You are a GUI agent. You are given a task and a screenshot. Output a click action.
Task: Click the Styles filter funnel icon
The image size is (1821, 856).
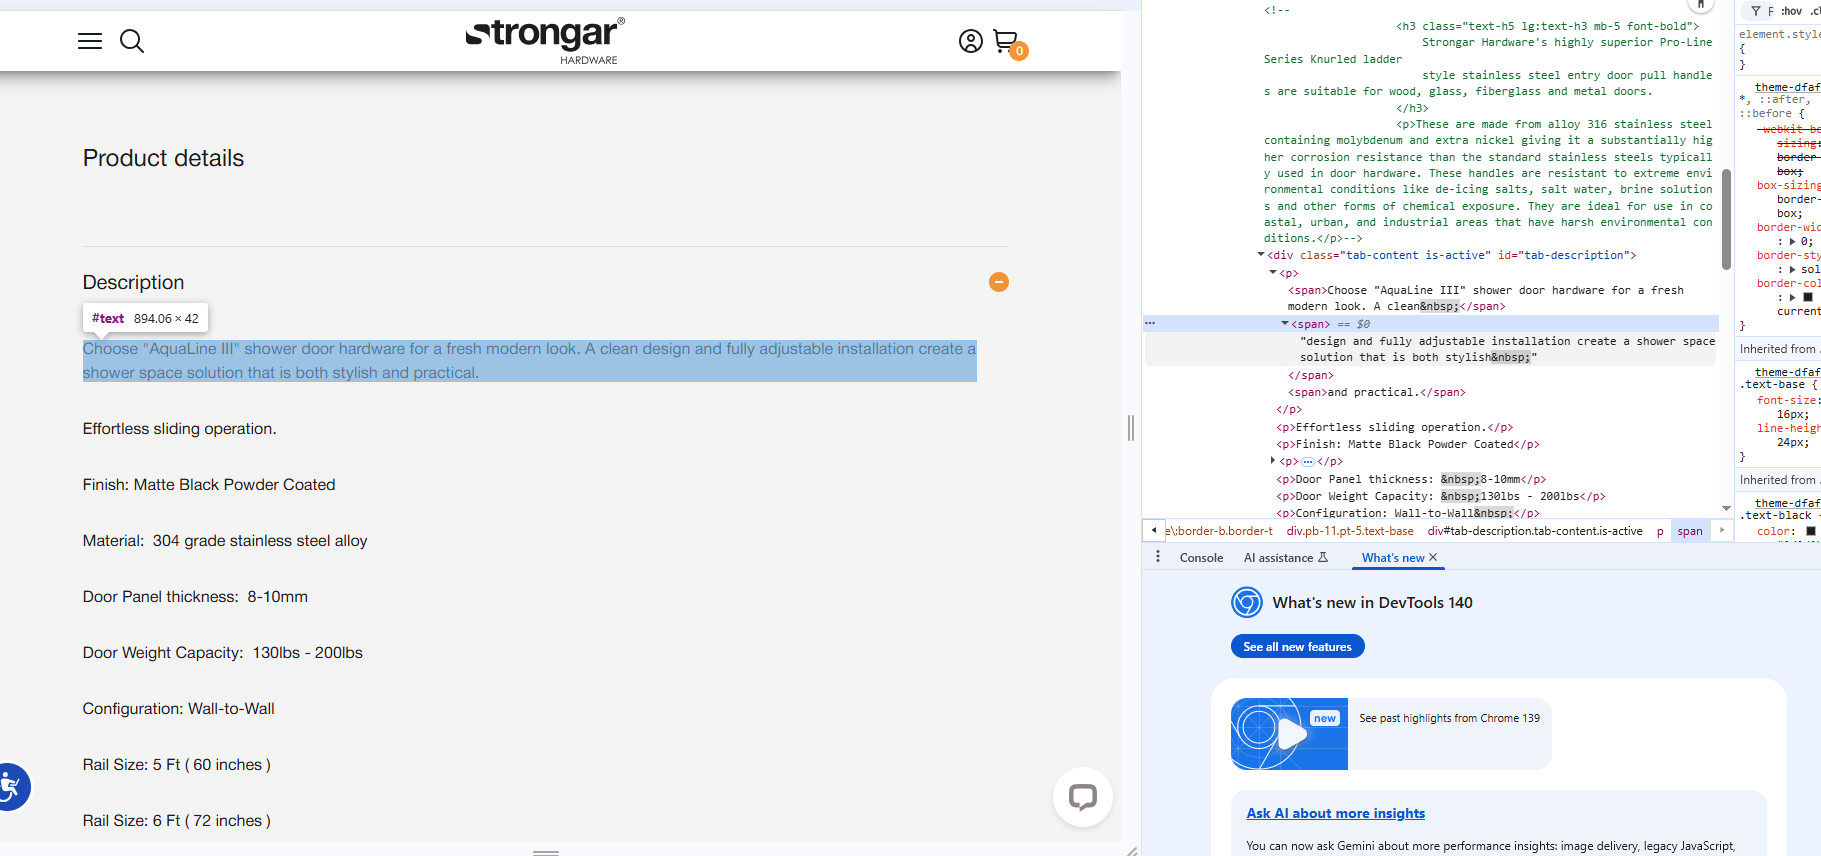1755,11
